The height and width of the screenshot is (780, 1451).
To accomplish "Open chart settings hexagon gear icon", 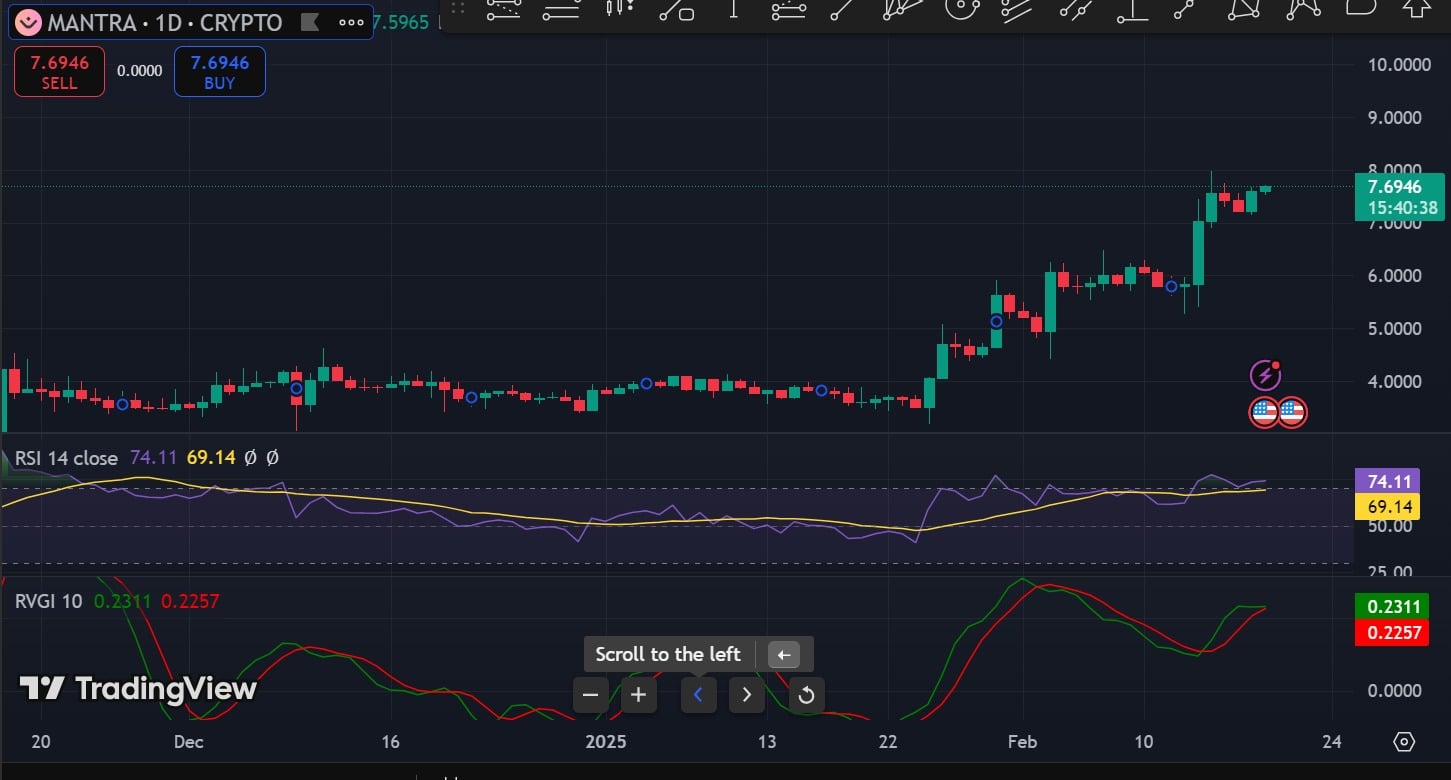I will 1404,742.
